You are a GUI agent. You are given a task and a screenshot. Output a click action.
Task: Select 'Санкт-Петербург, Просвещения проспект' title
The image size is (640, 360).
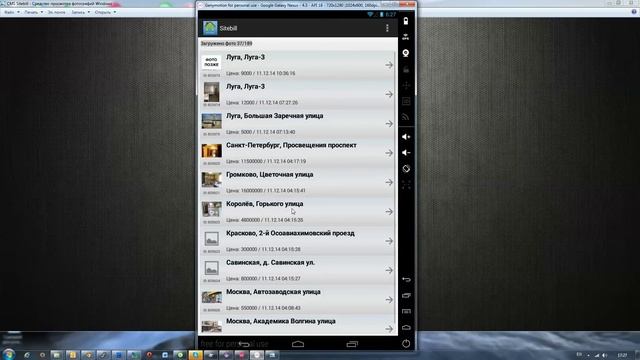291,145
